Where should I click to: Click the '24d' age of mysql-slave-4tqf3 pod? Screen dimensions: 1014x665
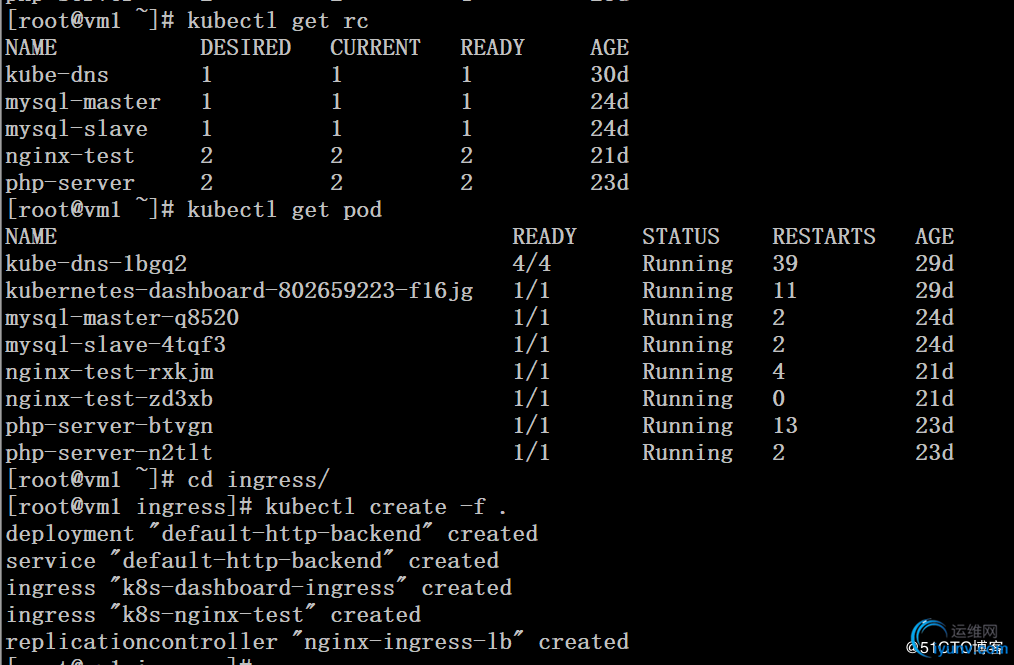934,345
